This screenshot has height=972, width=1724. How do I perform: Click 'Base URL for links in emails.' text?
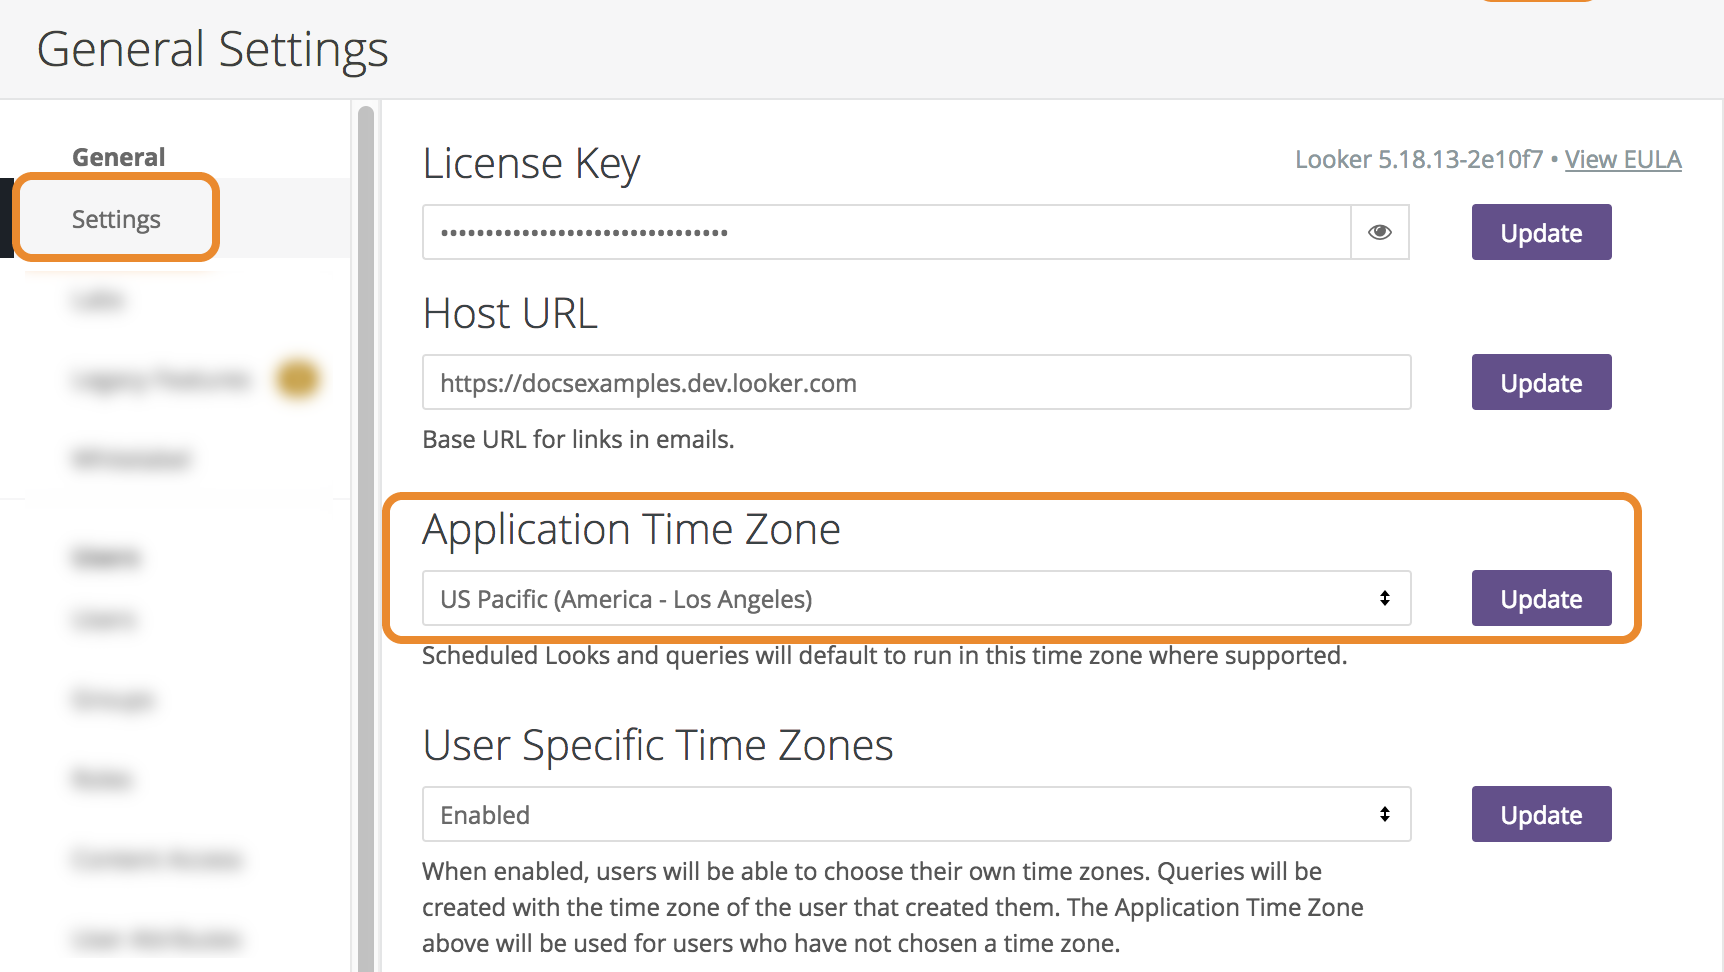[578, 439]
